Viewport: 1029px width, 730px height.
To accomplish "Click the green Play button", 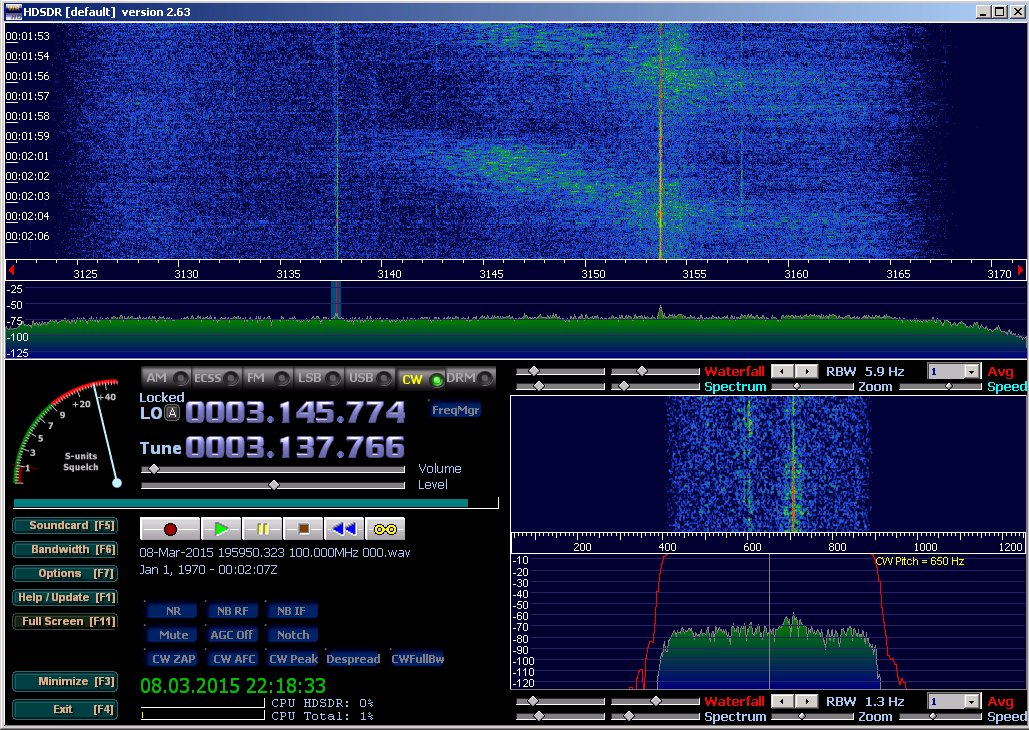I will pyautogui.click(x=221, y=528).
